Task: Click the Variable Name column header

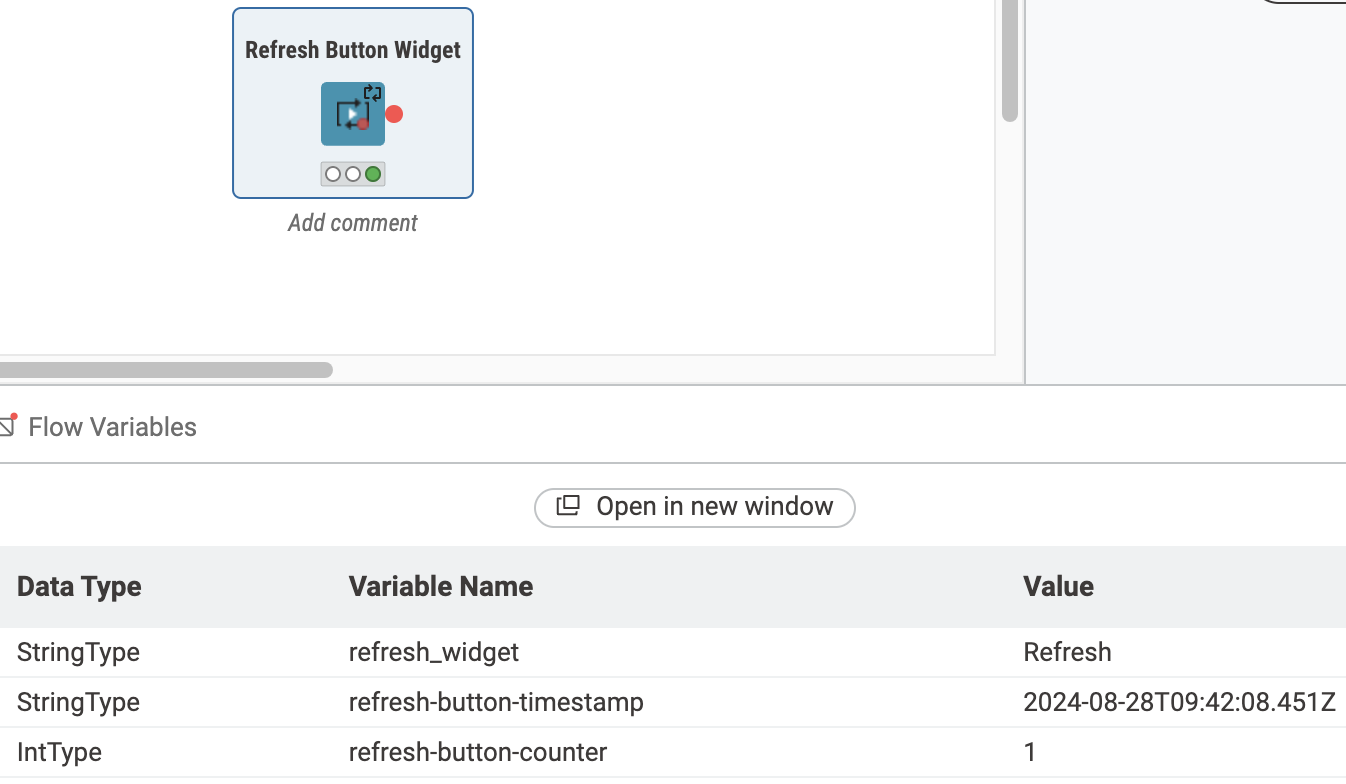Action: point(440,586)
